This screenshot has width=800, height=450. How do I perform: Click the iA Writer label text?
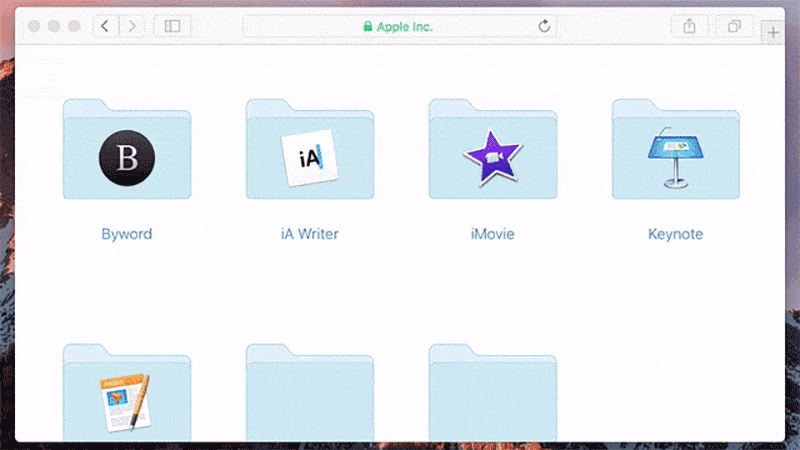coord(310,234)
